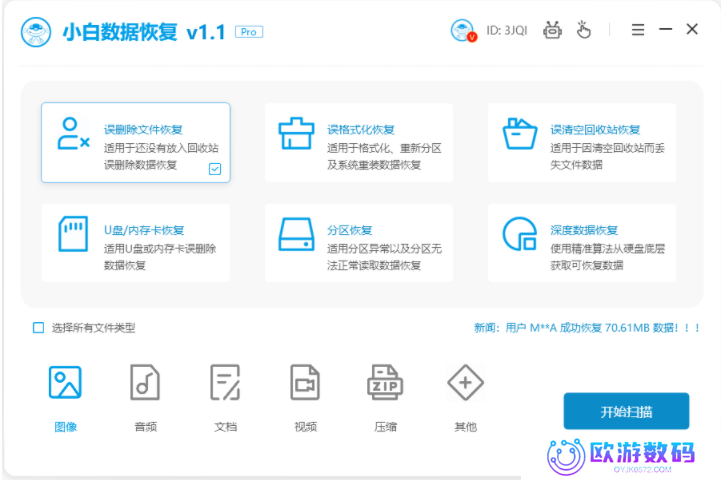Select U盘/内存卡恢复 SD card icon
The image size is (721, 482).
(x=73, y=234)
